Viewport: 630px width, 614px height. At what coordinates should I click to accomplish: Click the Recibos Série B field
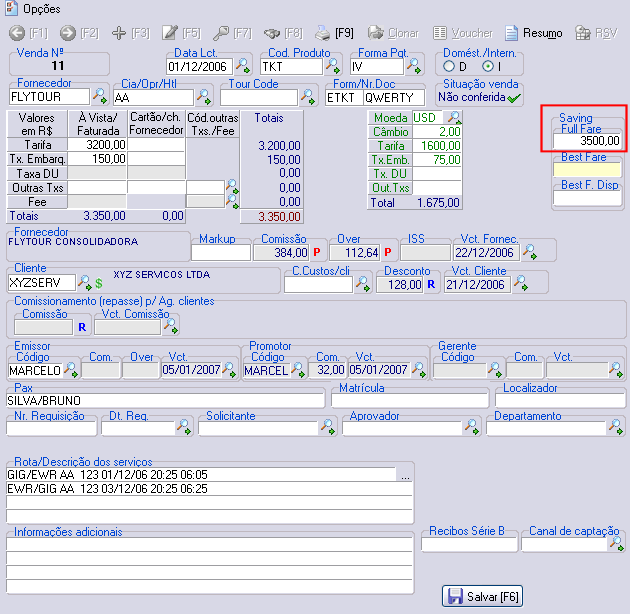pyautogui.click(x=469, y=544)
